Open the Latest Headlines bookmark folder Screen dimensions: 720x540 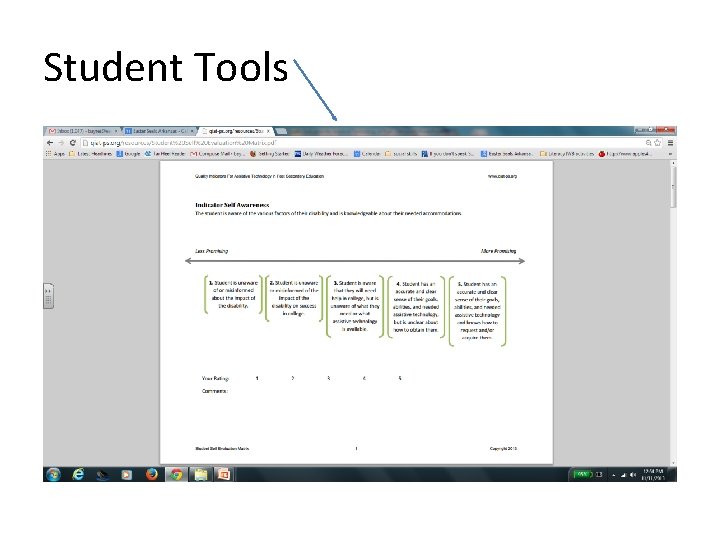(90, 154)
